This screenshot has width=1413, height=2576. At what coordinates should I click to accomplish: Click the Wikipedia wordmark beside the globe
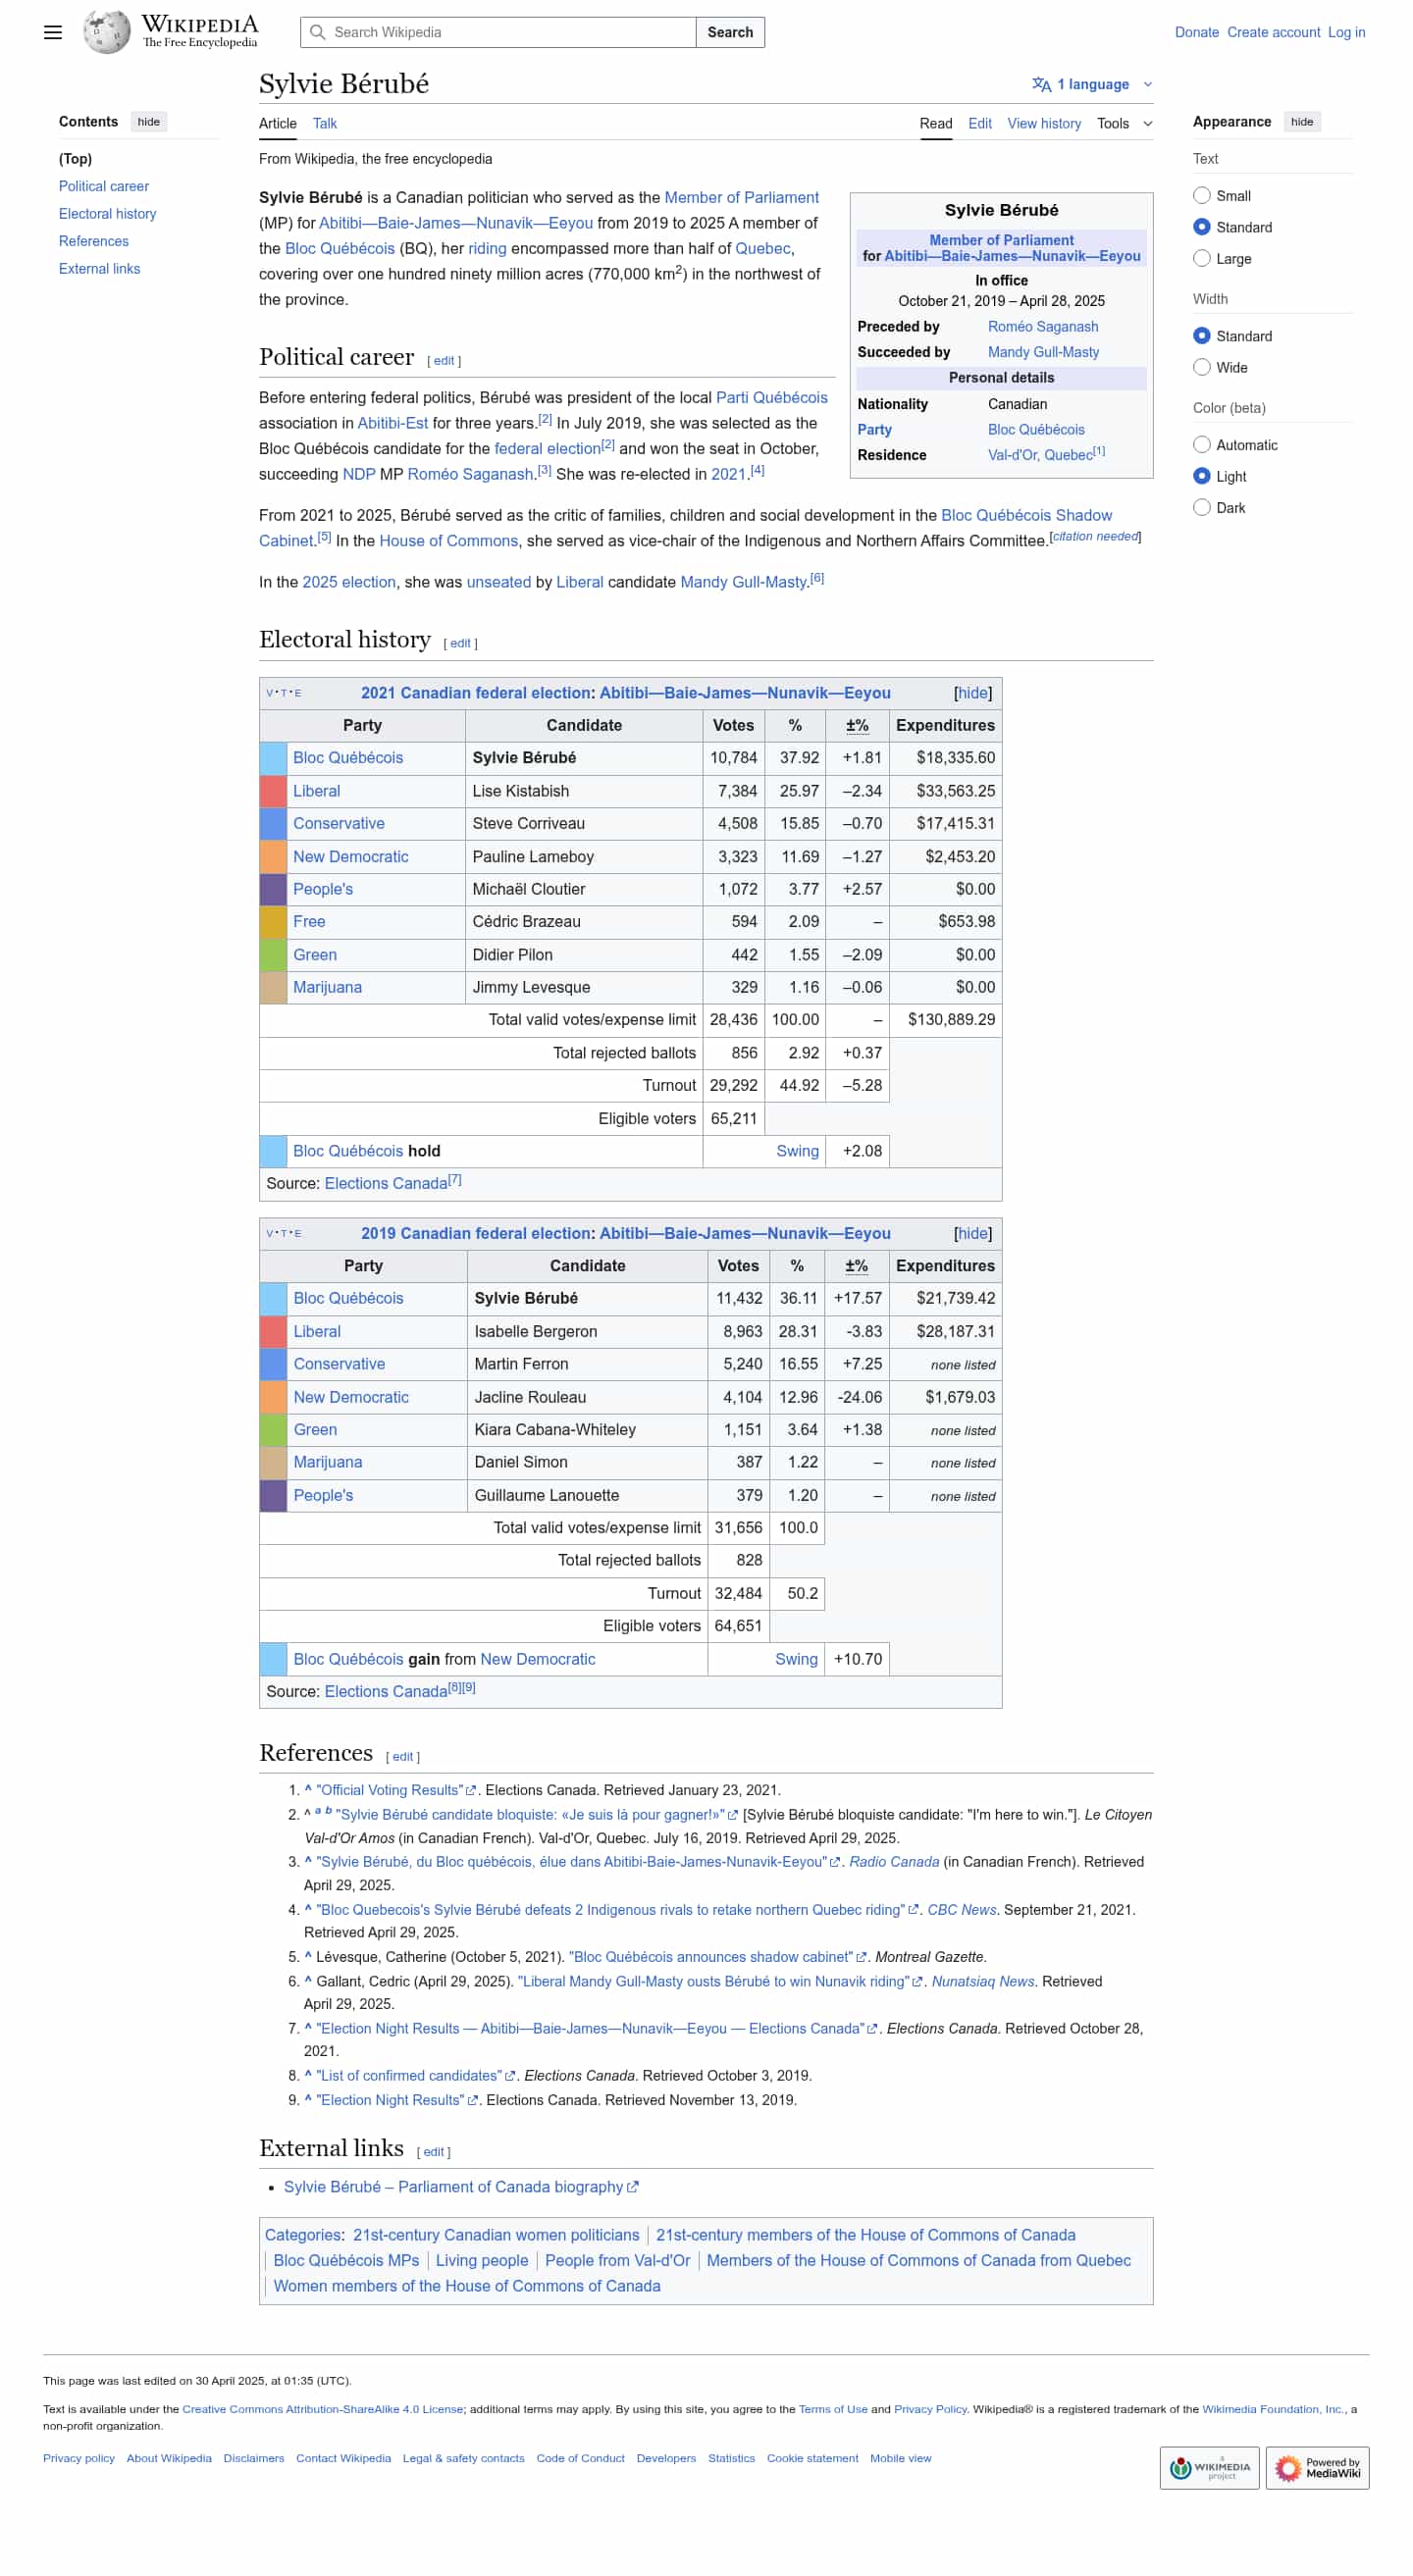[200, 30]
